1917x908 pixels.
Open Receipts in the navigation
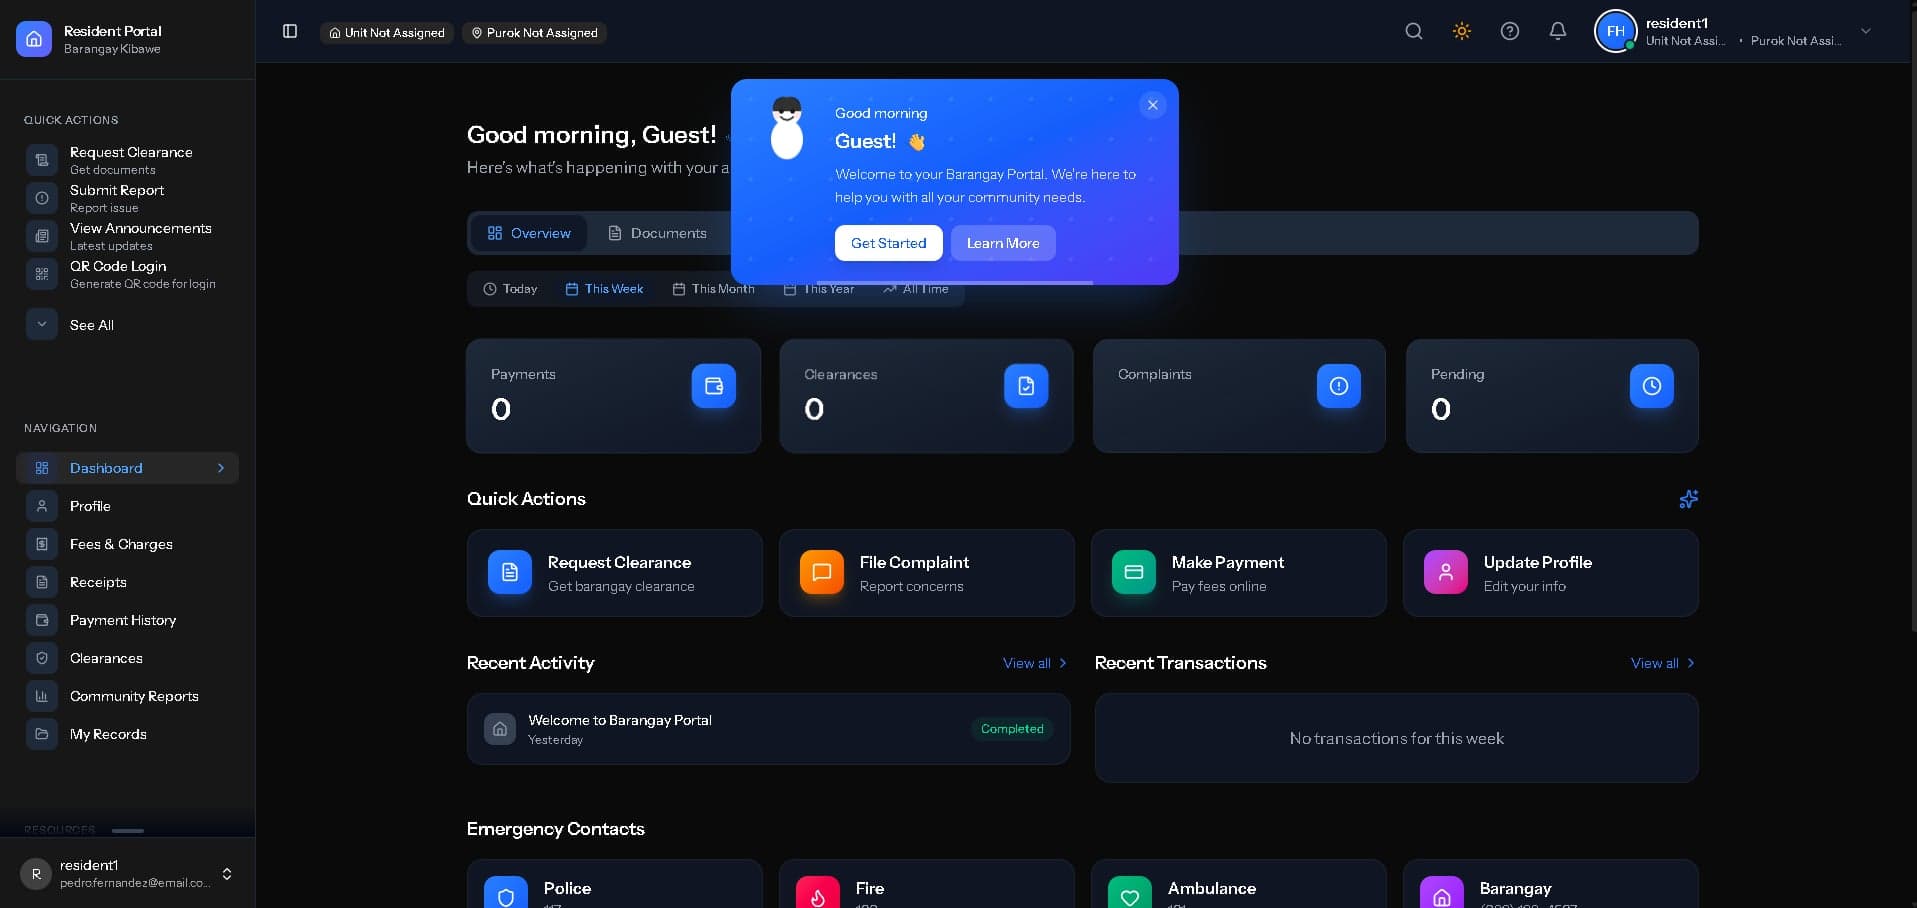[x=127, y=582]
